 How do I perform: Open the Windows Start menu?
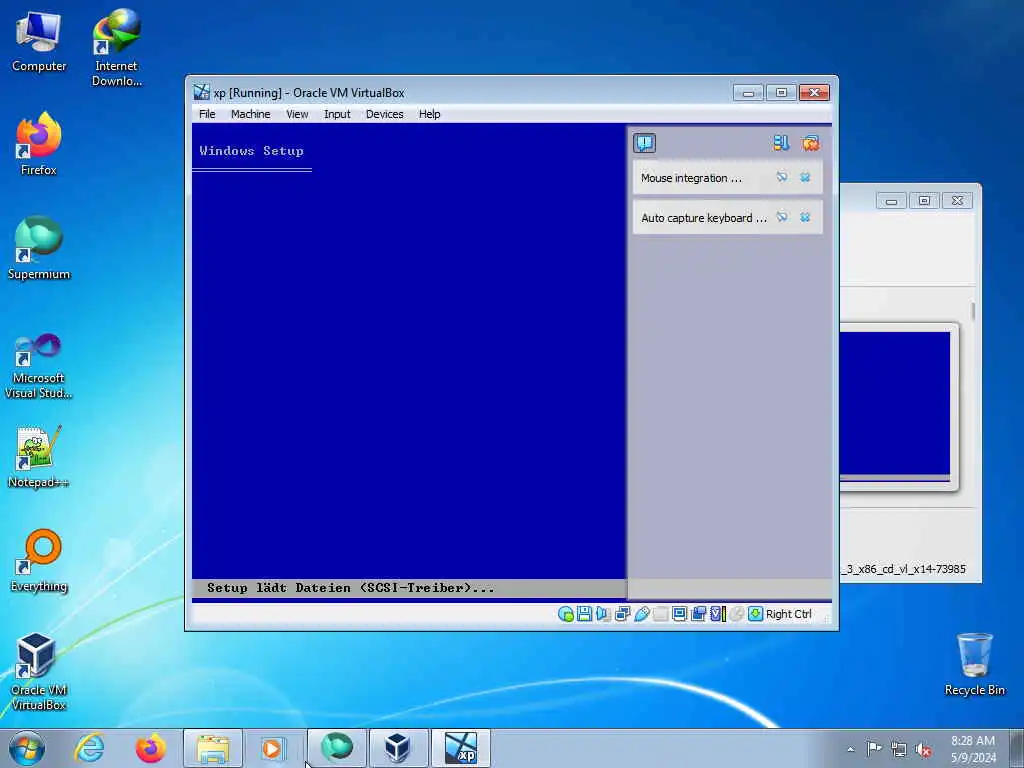click(x=27, y=748)
